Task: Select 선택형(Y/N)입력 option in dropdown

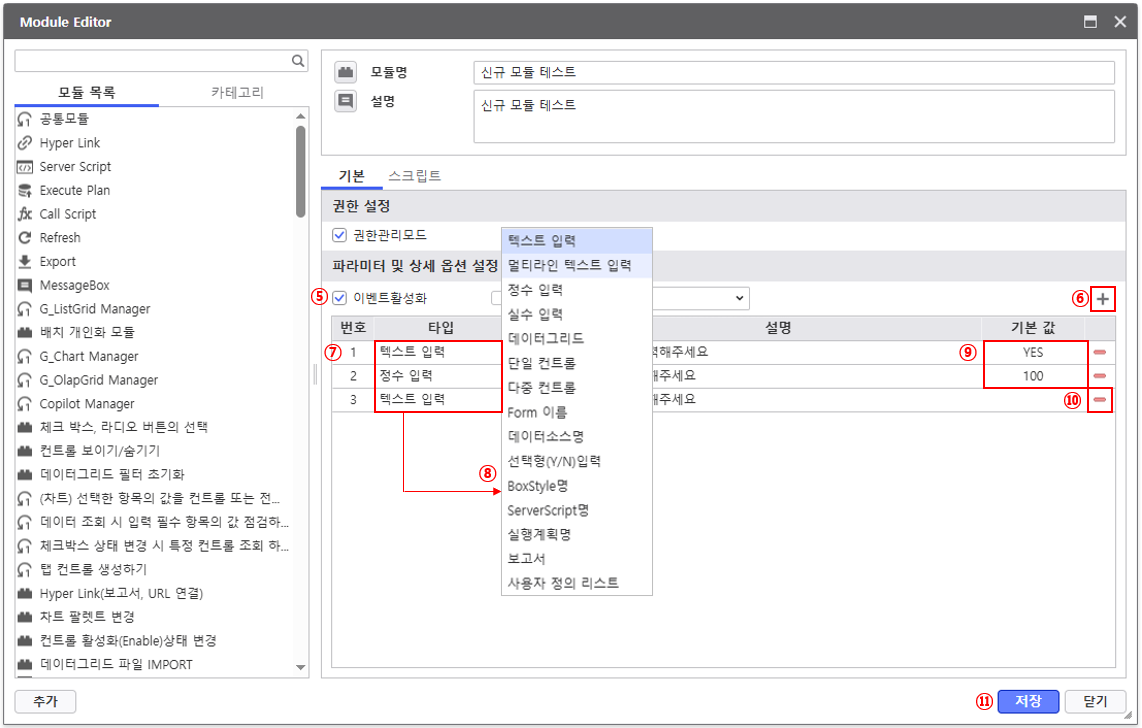Action: click(553, 462)
